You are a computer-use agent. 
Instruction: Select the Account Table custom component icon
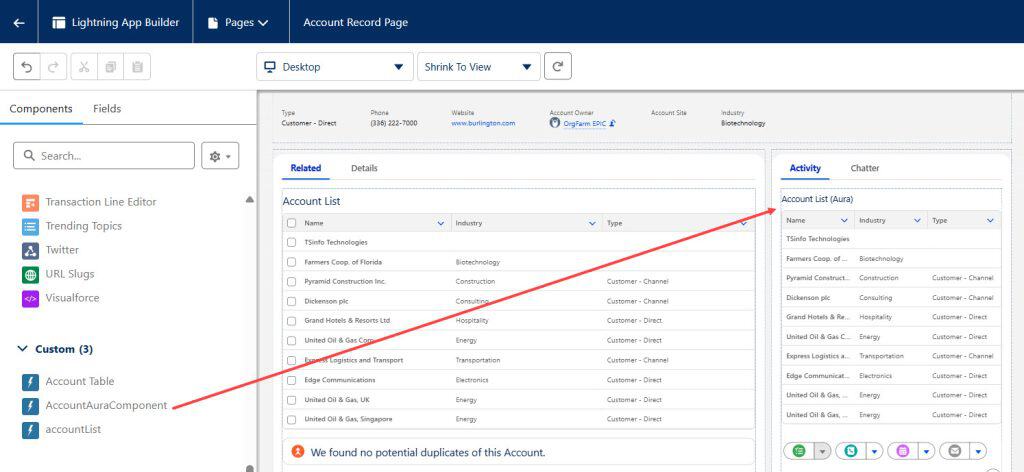click(x=31, y=382)
